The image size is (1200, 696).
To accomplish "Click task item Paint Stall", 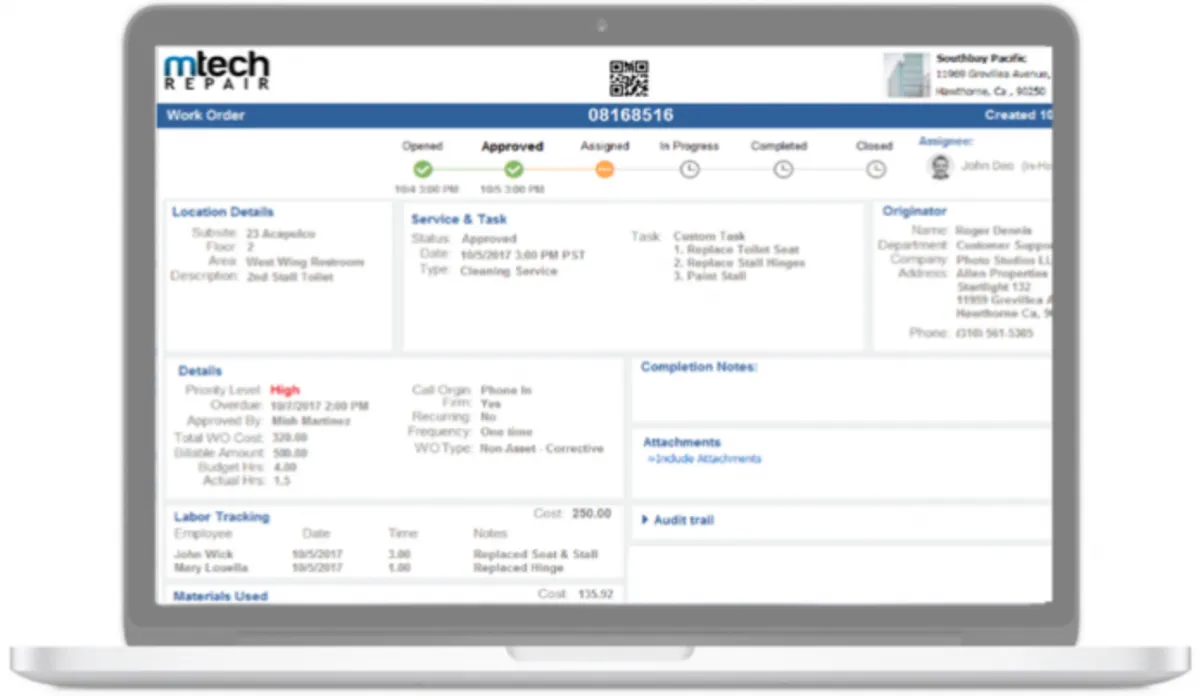I will (710, 276).
